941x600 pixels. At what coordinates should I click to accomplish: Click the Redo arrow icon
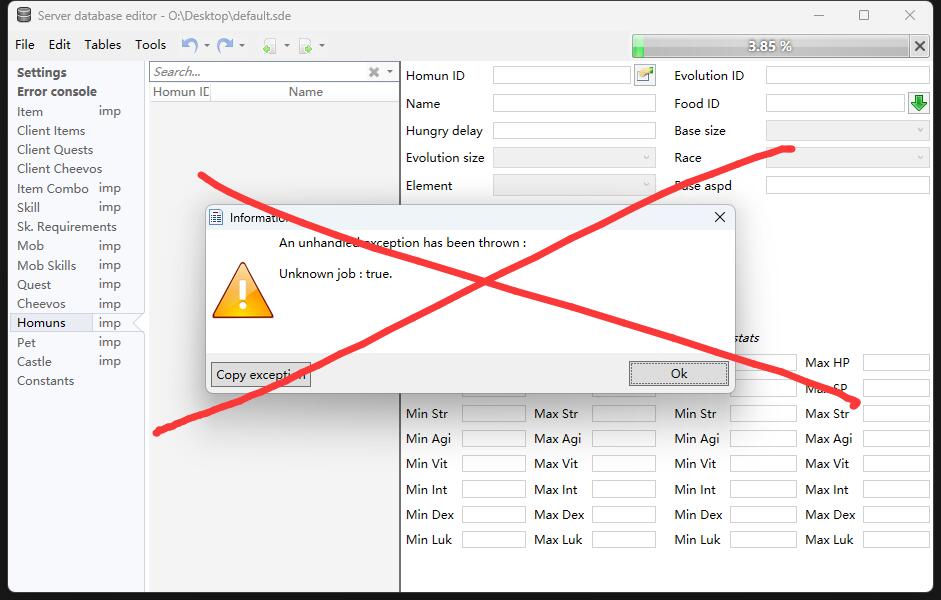[x=225, y=45]
